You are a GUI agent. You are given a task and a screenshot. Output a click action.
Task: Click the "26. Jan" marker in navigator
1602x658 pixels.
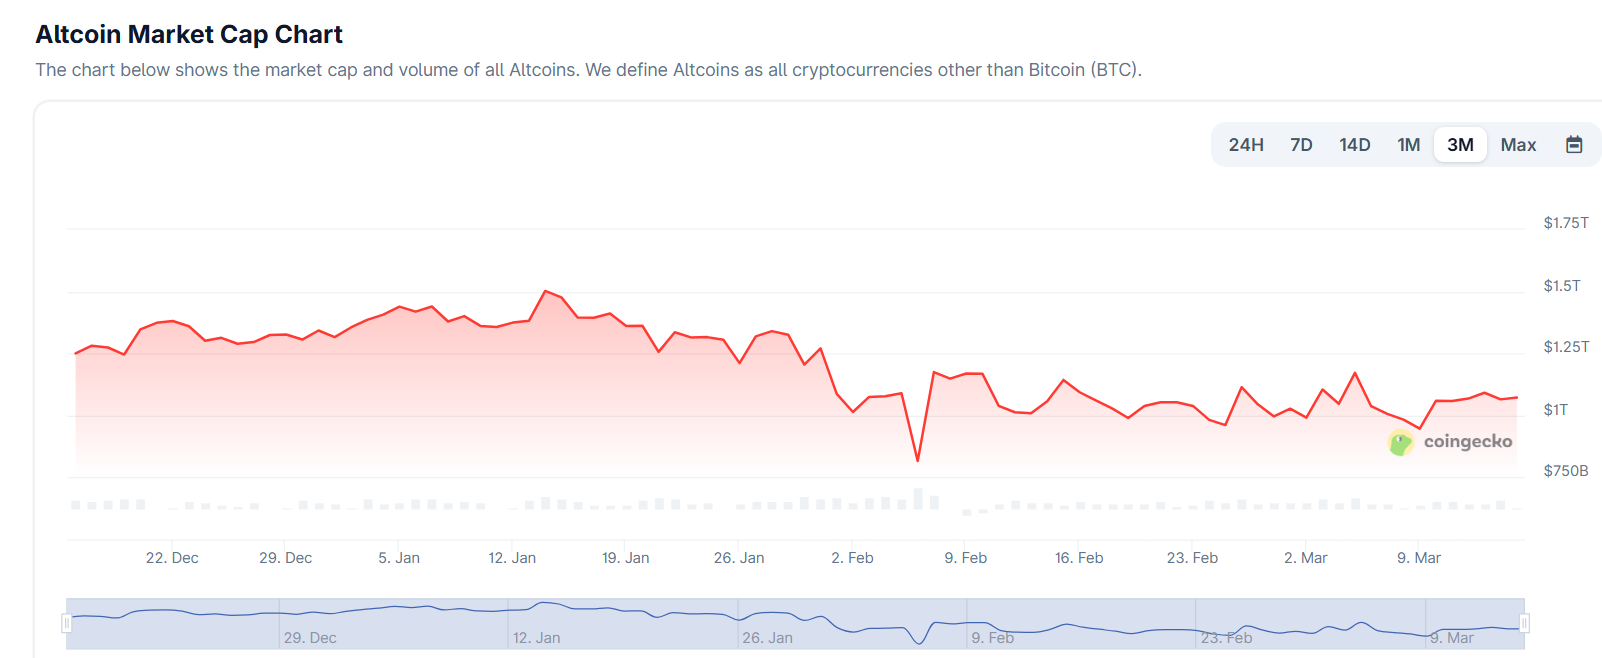click(x=767, y=638)
